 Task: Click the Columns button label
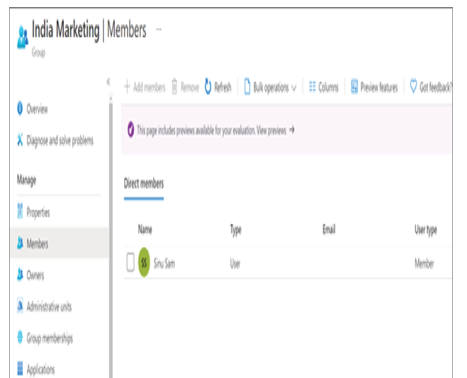tap(328, 87)
